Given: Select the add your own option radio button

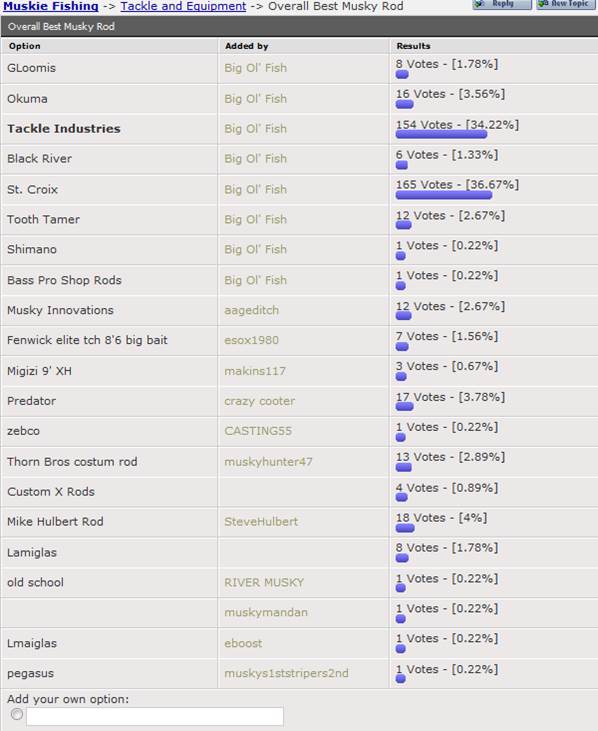Looking at the screenshot, I should 17,714.
